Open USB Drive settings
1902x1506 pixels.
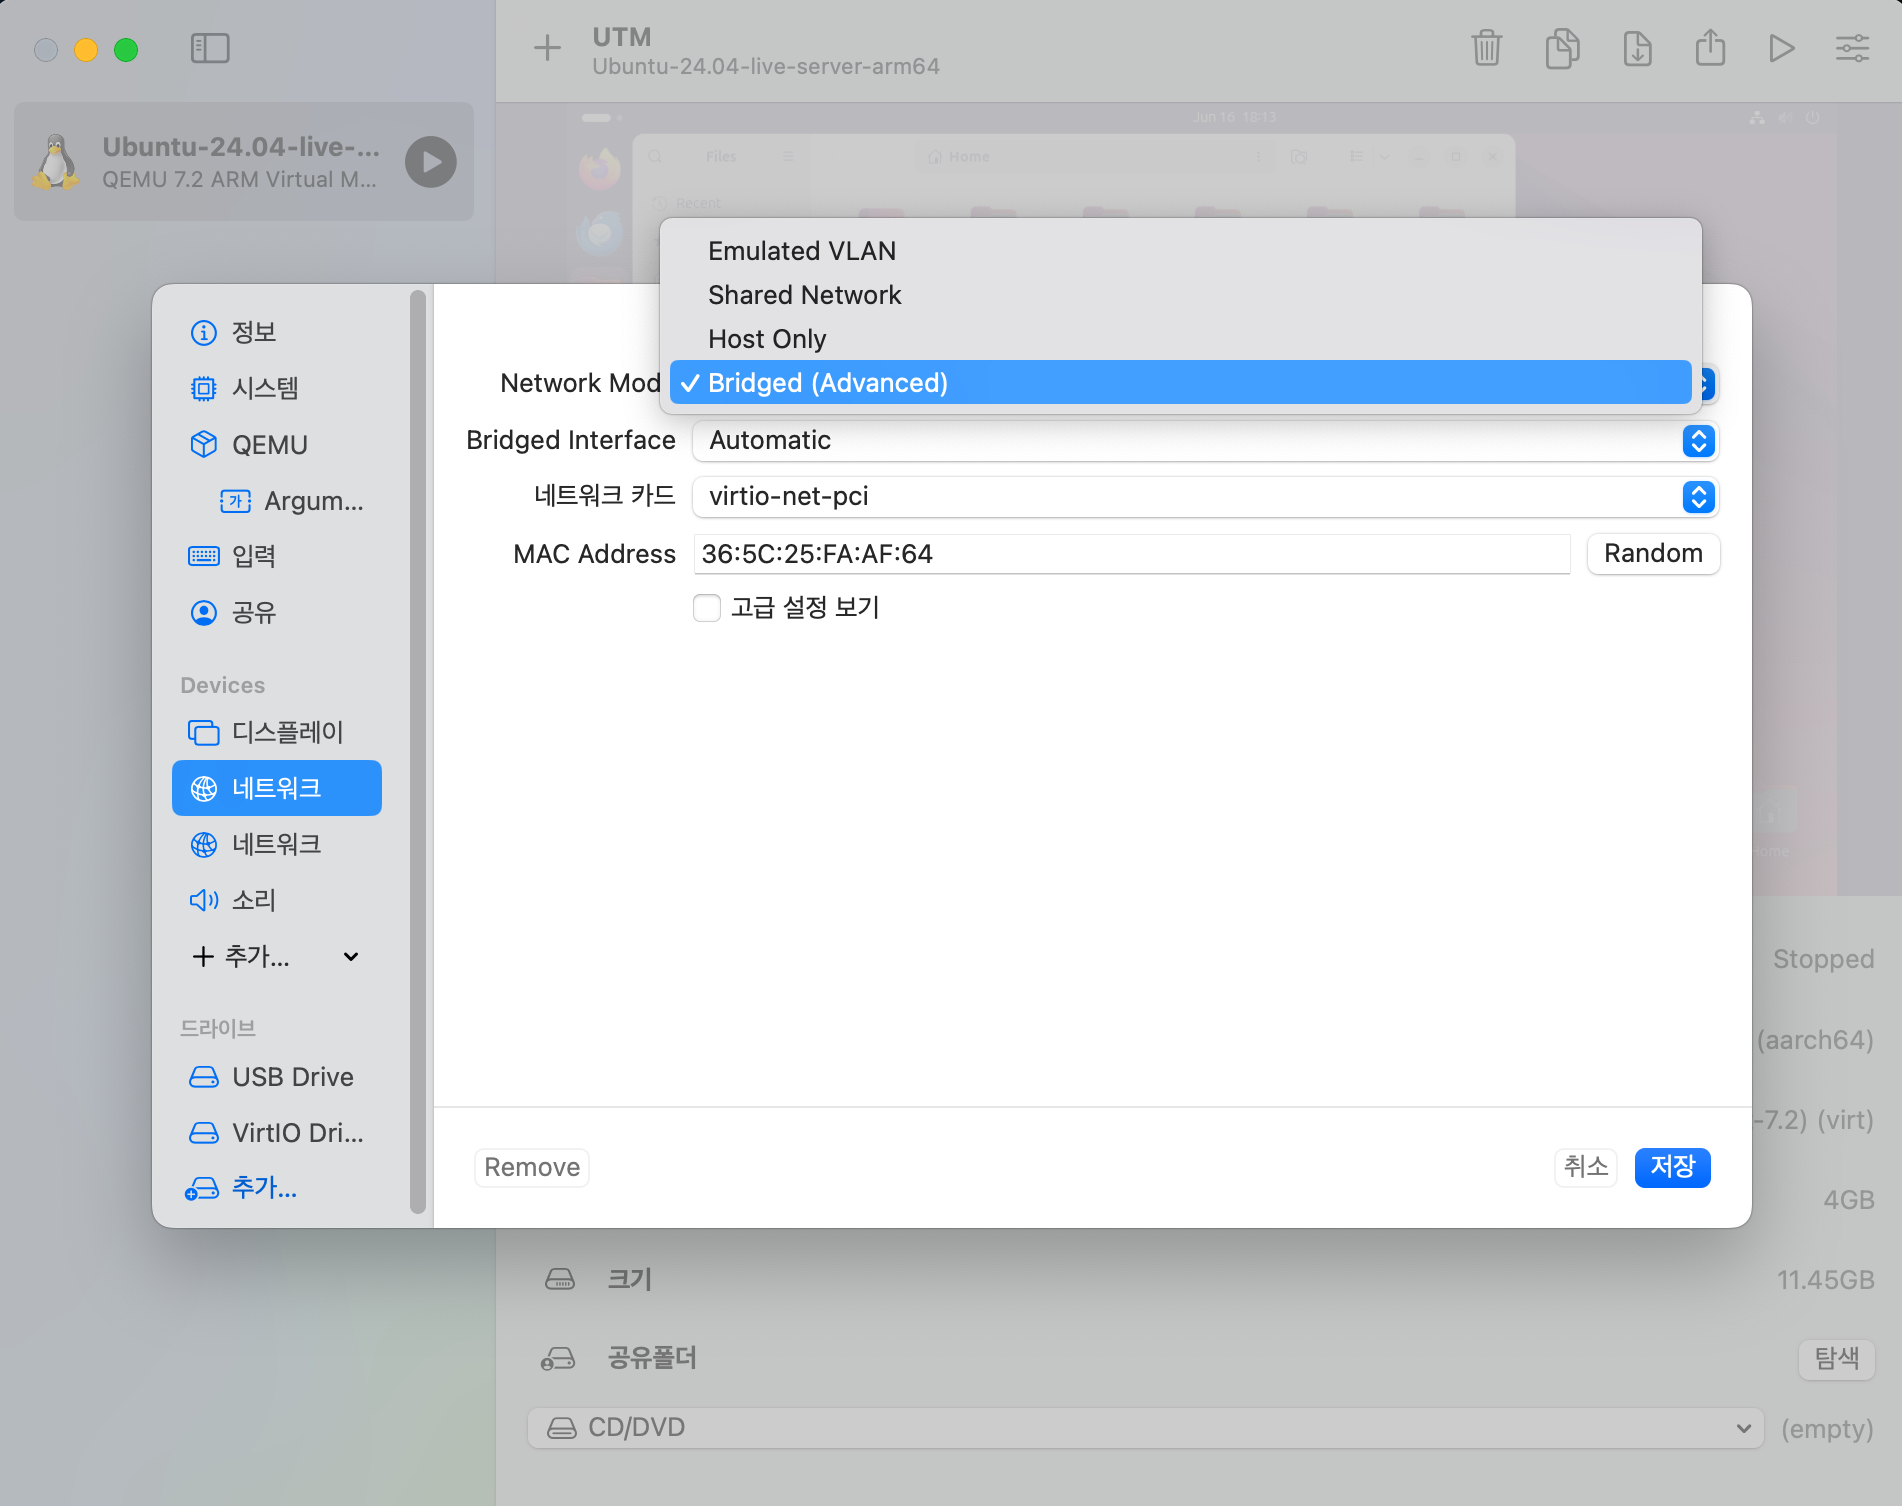coord(277,1077)
